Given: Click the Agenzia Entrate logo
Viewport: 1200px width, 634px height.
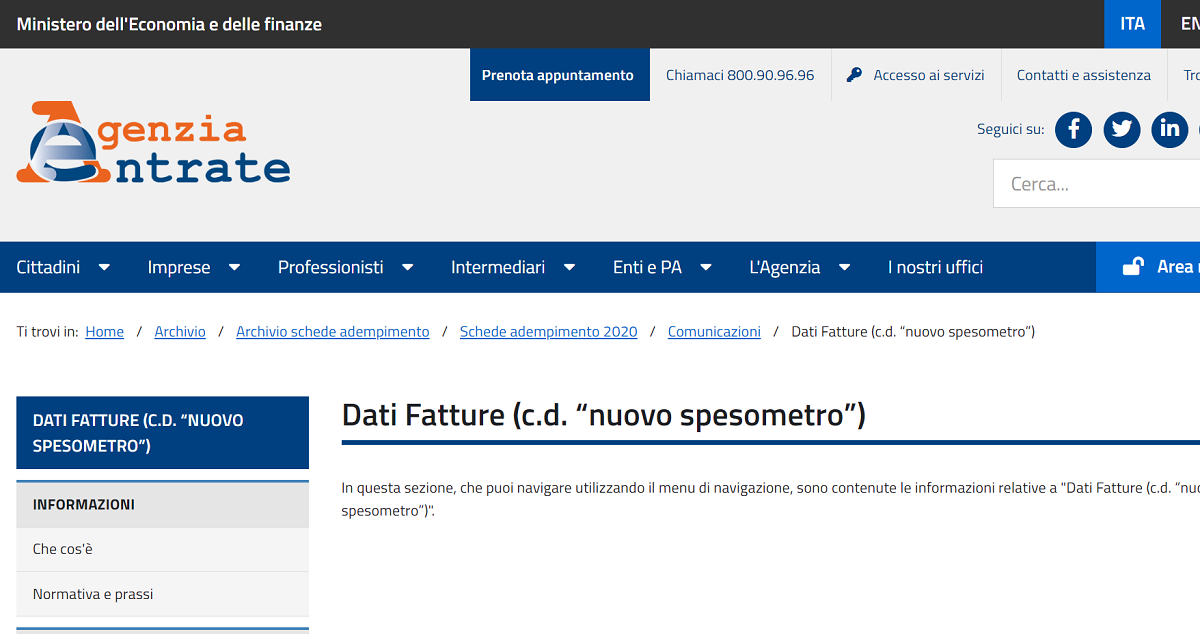Looking at the screenshot, I should [x=153, y=143].
